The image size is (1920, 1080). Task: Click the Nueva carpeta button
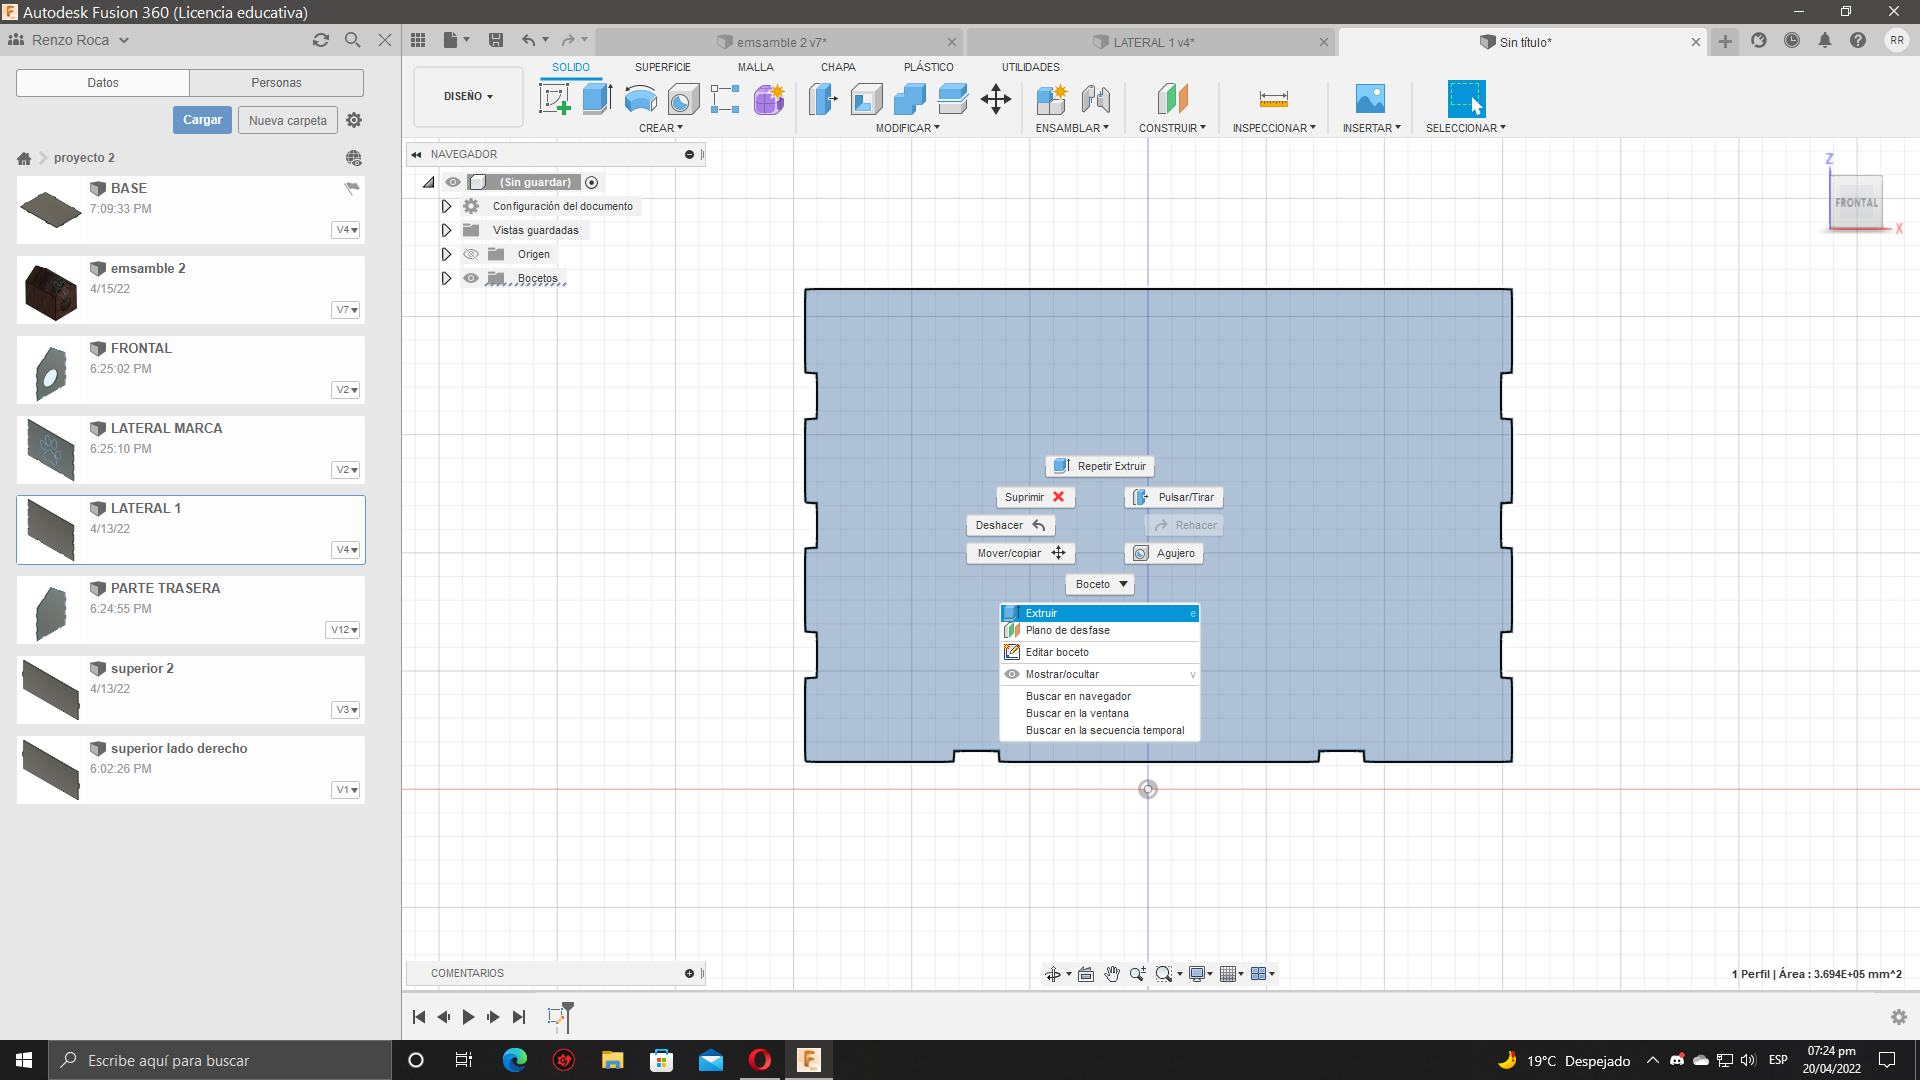(287, 120)
